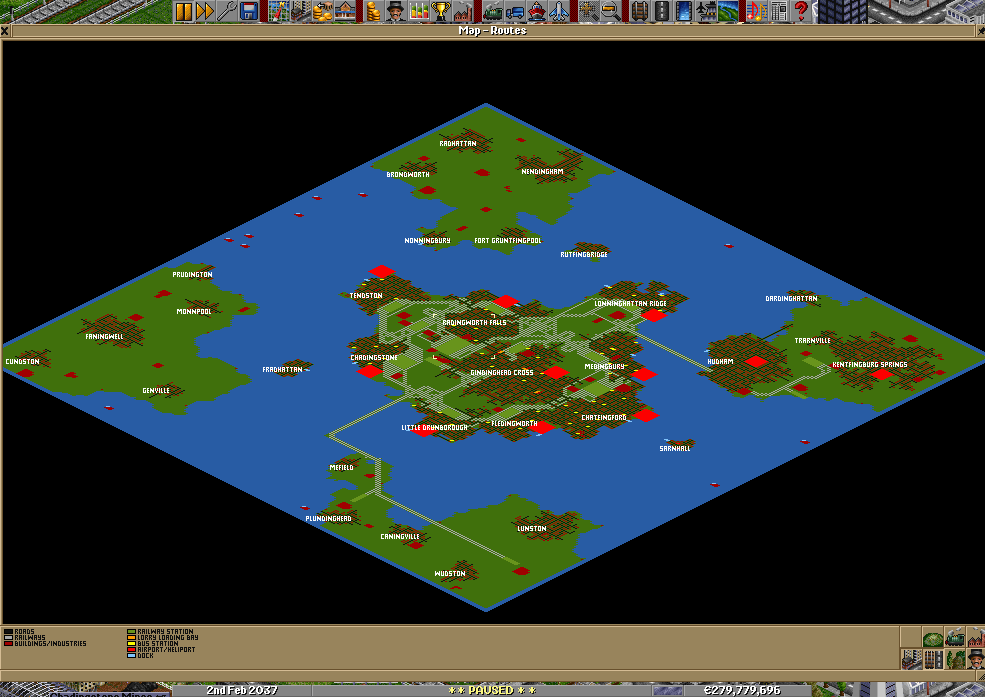
Task: Click the Fradhattan island label
Action: click(282, 370)
